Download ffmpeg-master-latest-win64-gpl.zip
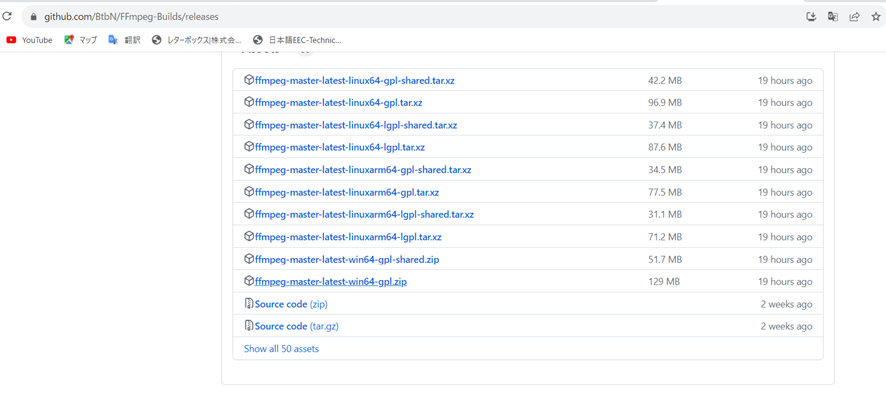The image size is (886, 401). tap(331, 282)
